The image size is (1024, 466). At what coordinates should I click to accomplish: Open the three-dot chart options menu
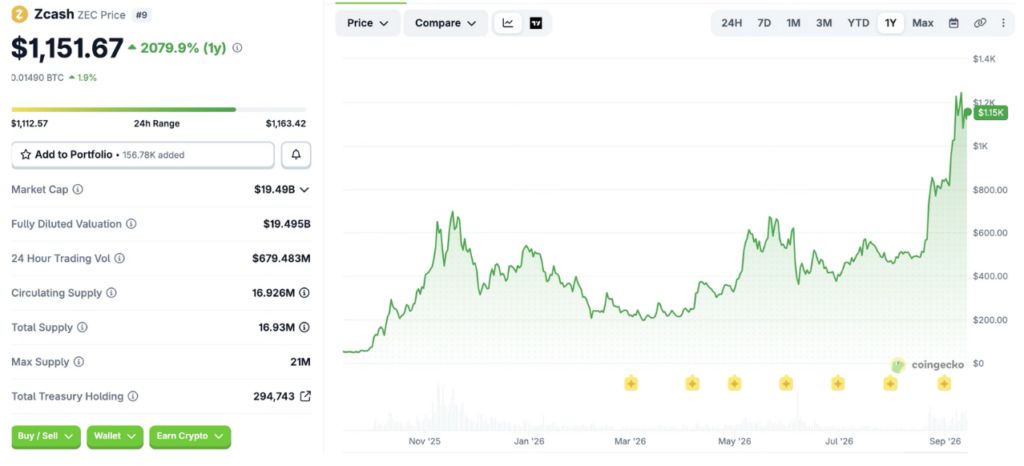pyautogui.click(x=1004, y=23)
